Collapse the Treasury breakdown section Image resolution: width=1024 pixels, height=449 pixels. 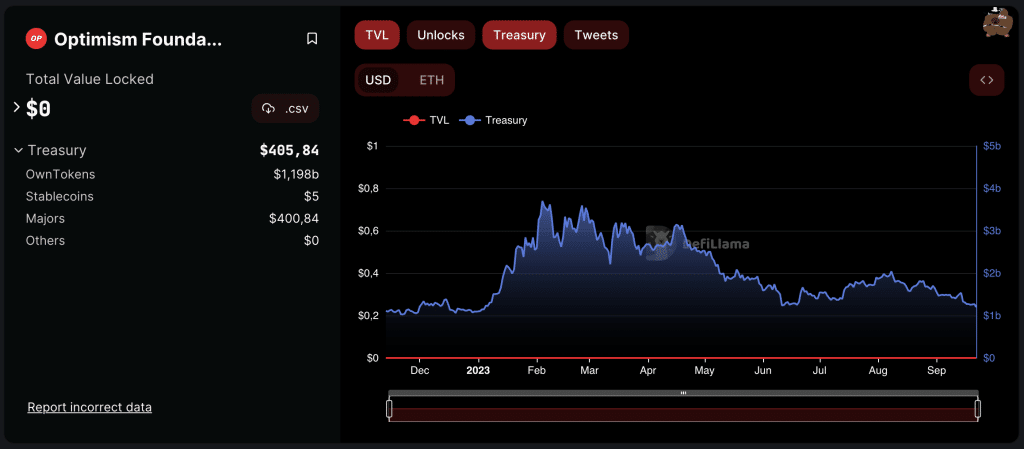[18, 150]
